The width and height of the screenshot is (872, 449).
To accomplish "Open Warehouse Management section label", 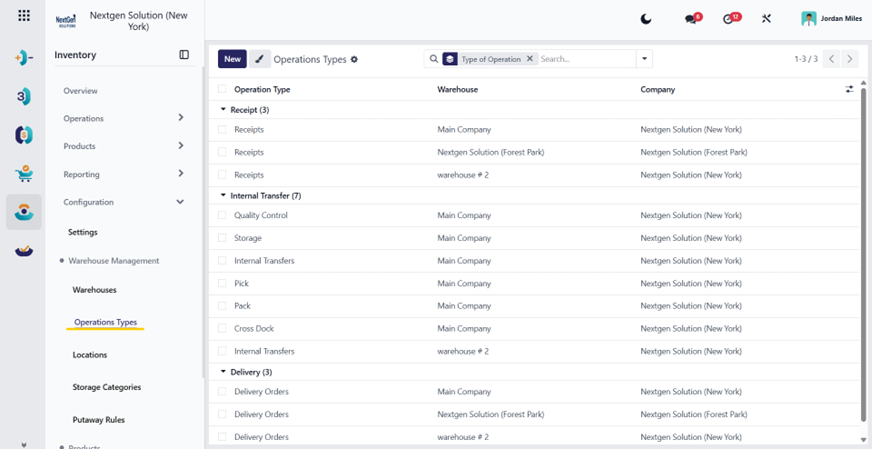I will 114,260.
